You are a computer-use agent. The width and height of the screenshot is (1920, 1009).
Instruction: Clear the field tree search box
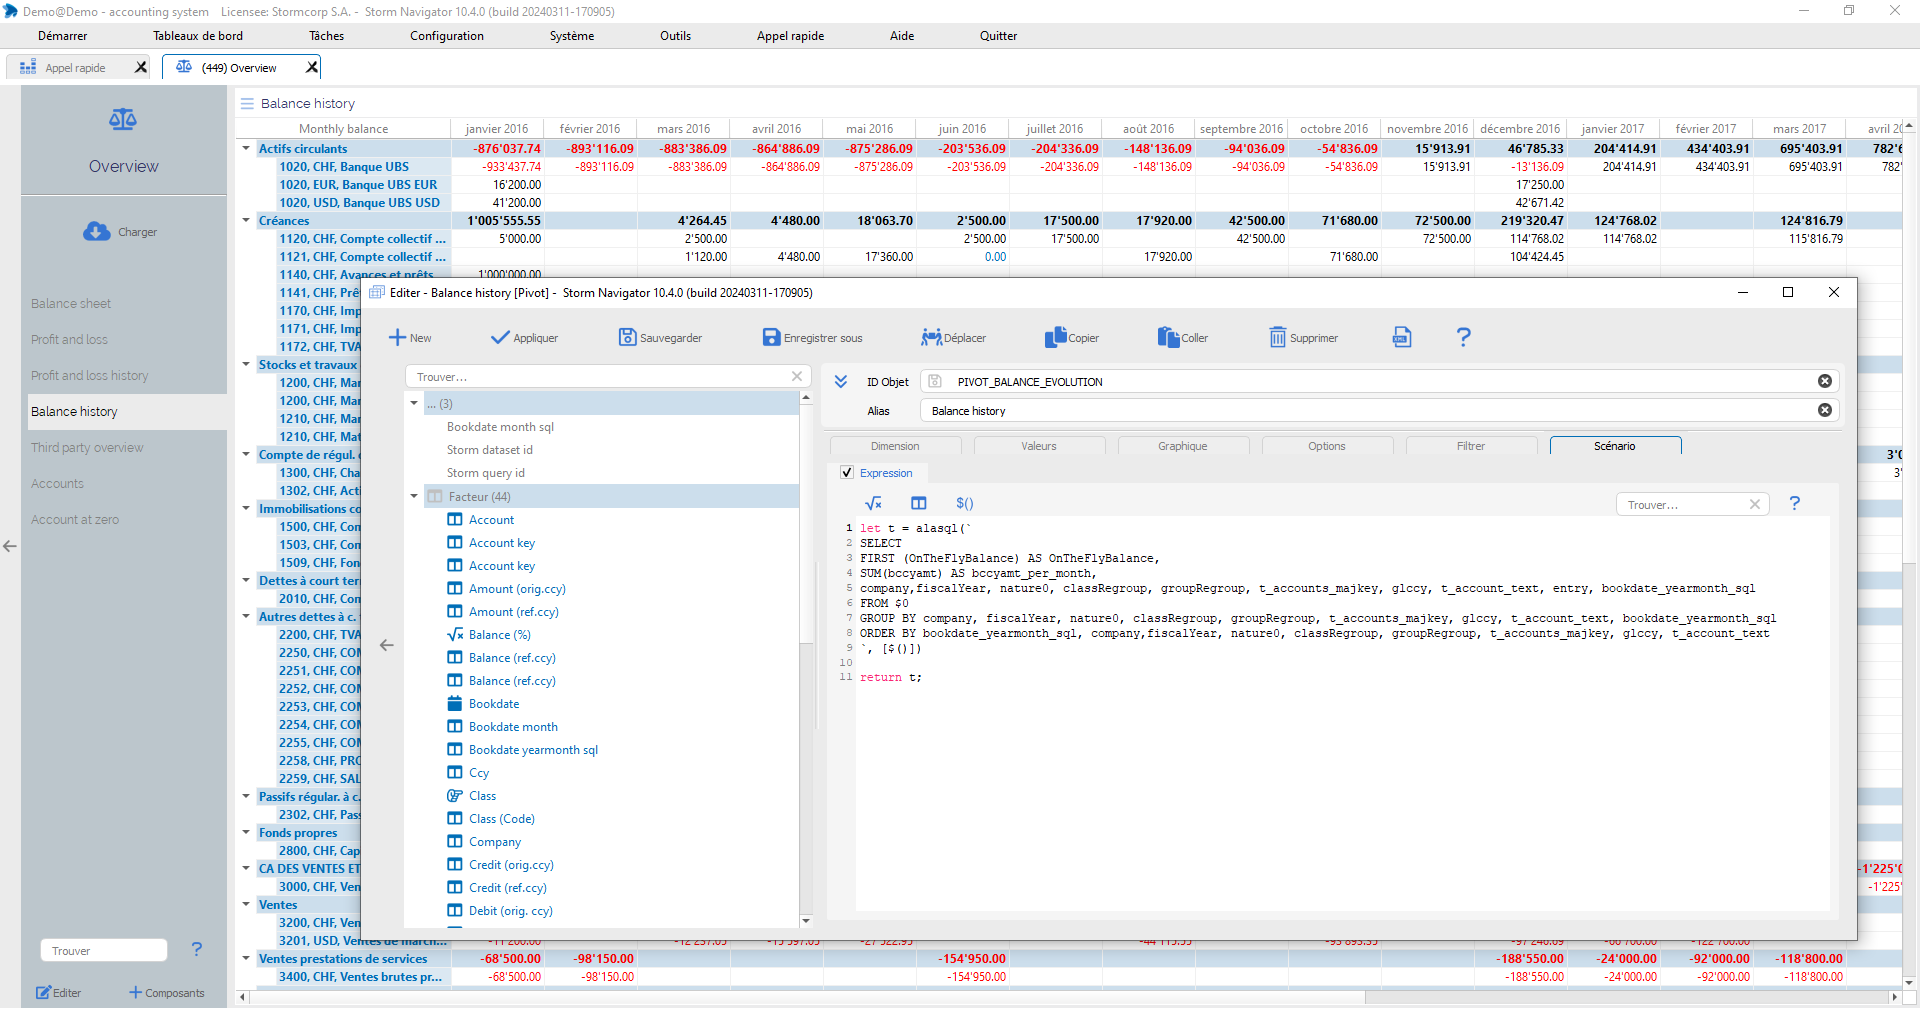(x=797, y=376)
